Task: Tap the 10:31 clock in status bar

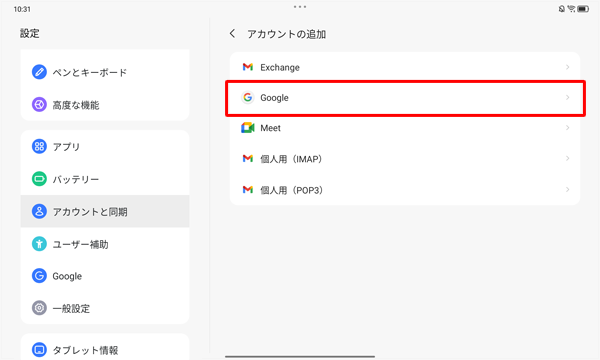Action: tap(22, 9)
